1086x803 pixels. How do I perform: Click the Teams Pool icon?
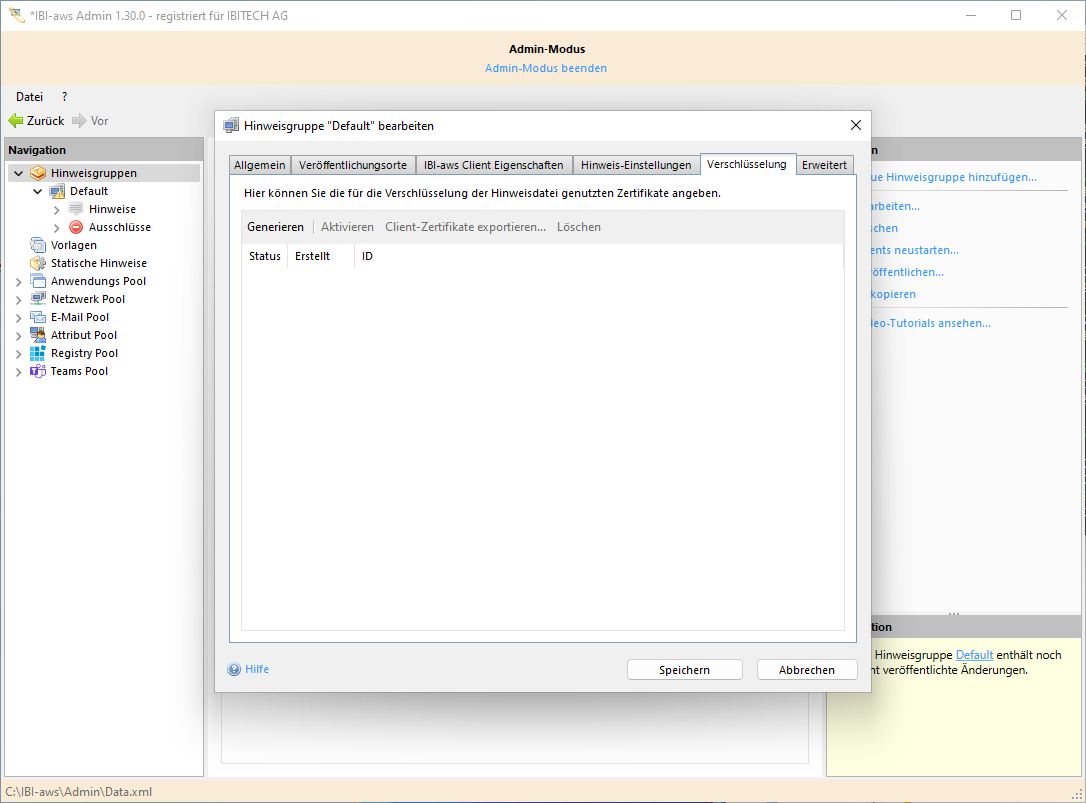(x=38, y=371)
